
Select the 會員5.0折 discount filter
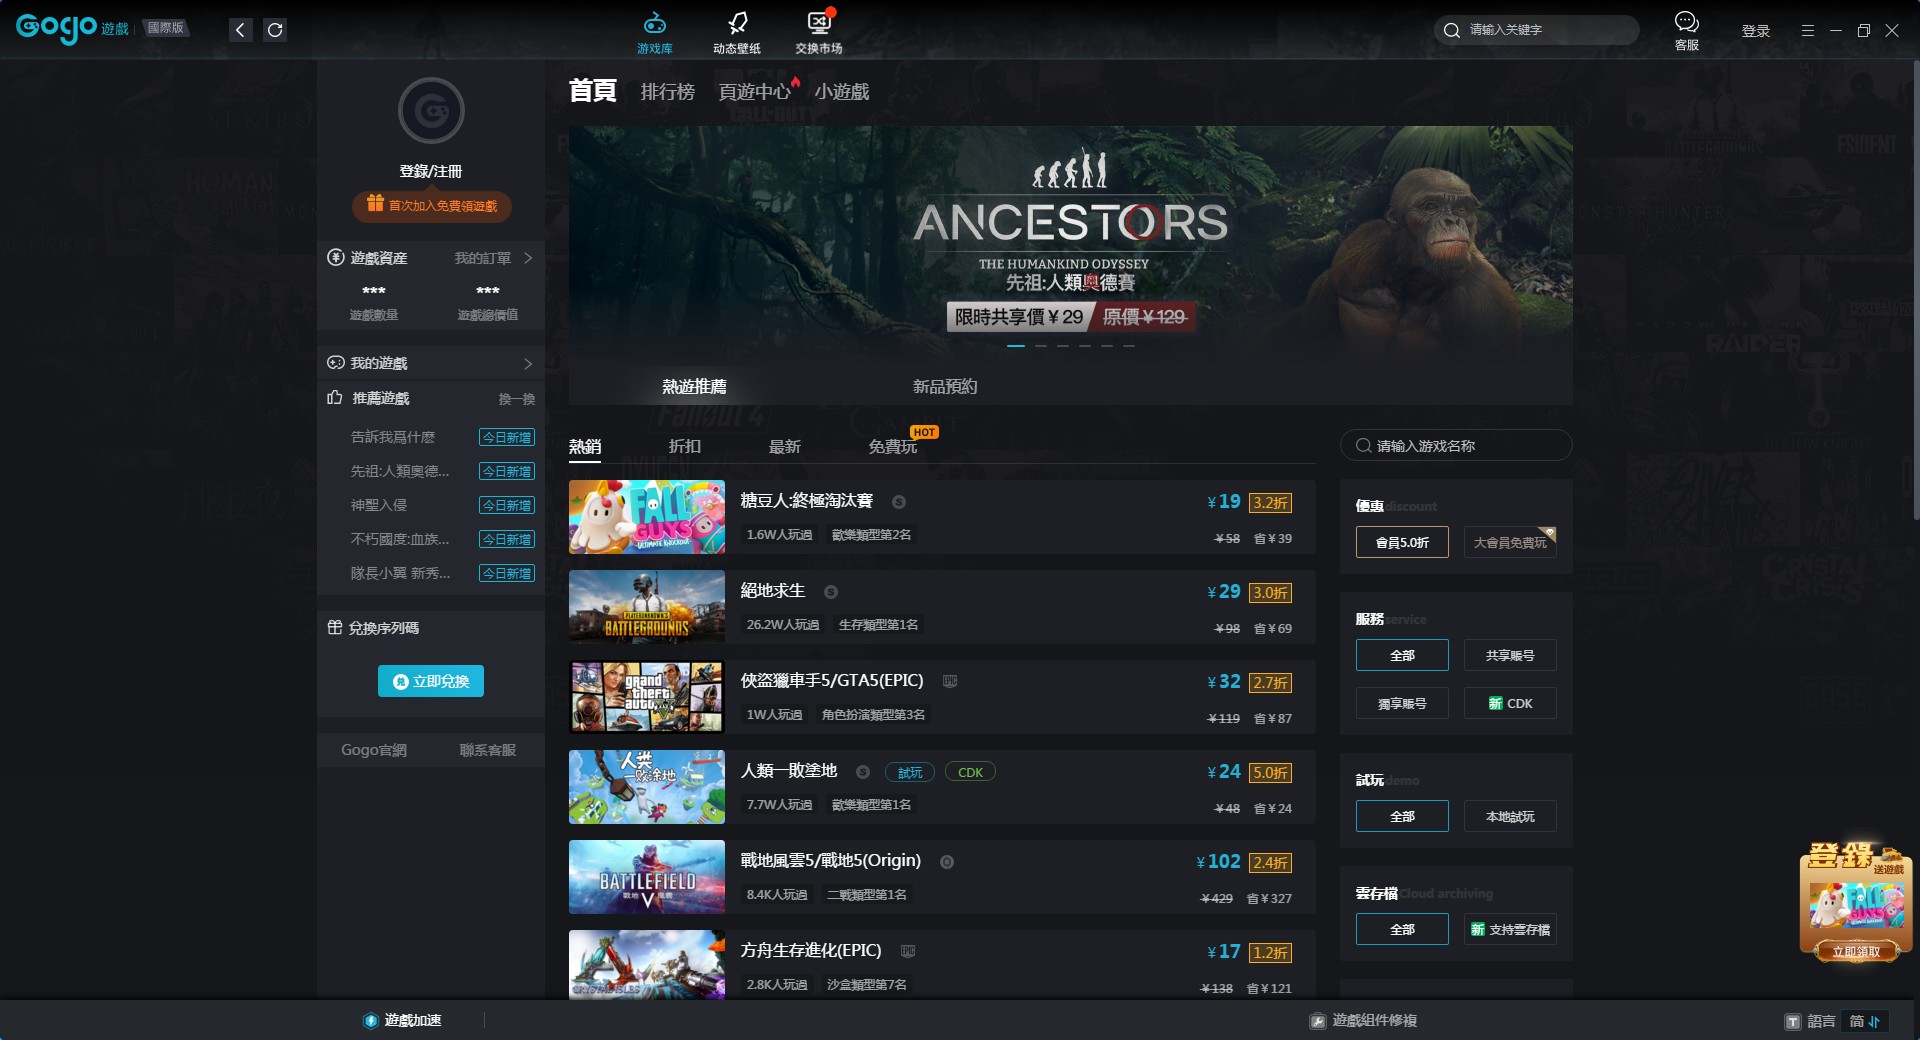click(1402, 542)
